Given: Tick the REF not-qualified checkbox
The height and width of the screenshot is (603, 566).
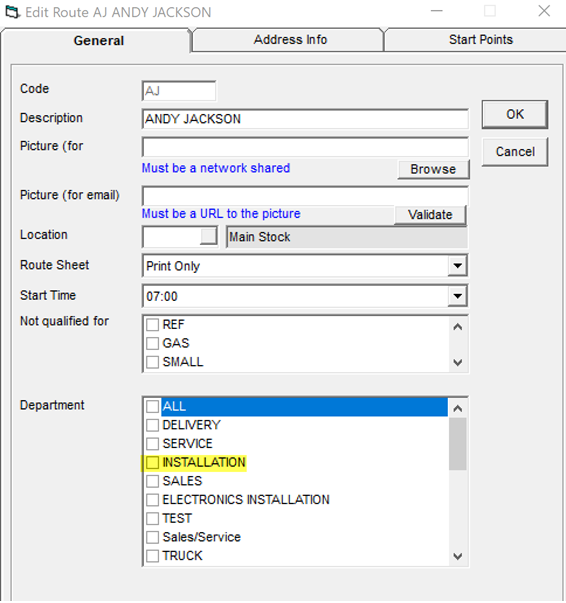Looking at the screenshot, I should point(153,325).
